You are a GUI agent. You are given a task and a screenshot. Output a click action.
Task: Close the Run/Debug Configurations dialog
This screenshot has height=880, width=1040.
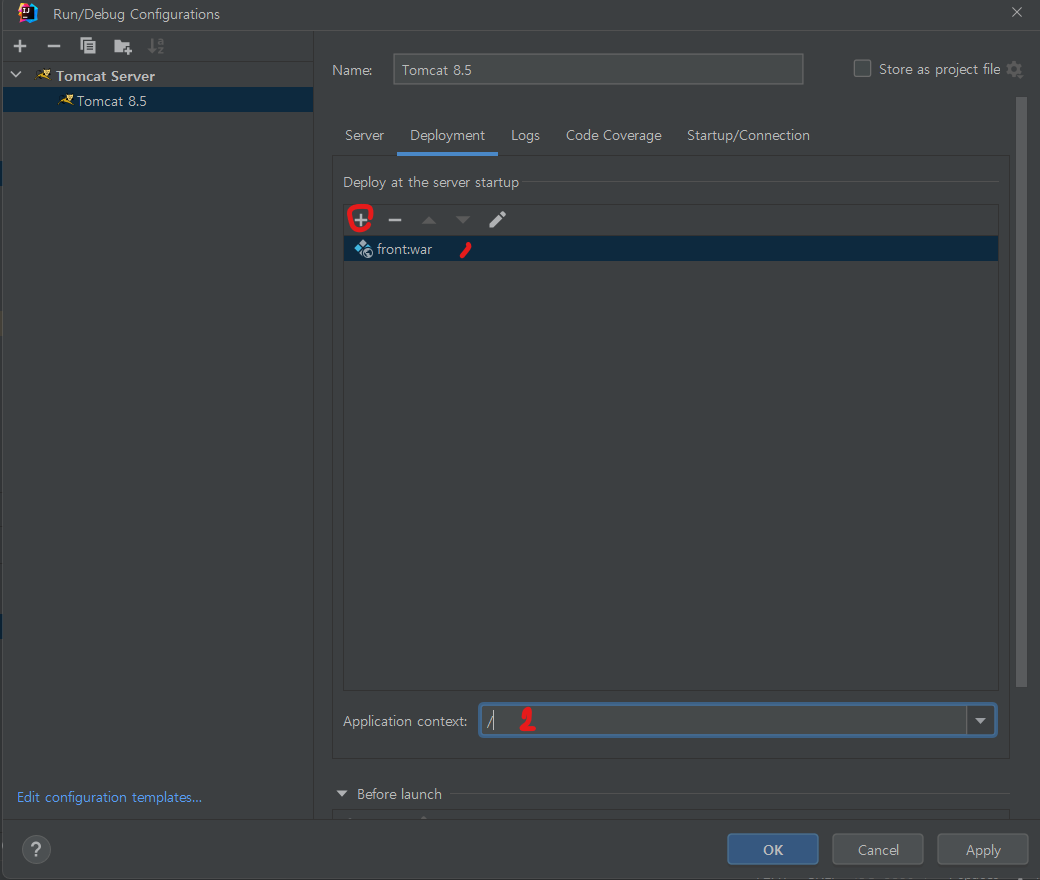(1017, 13)
